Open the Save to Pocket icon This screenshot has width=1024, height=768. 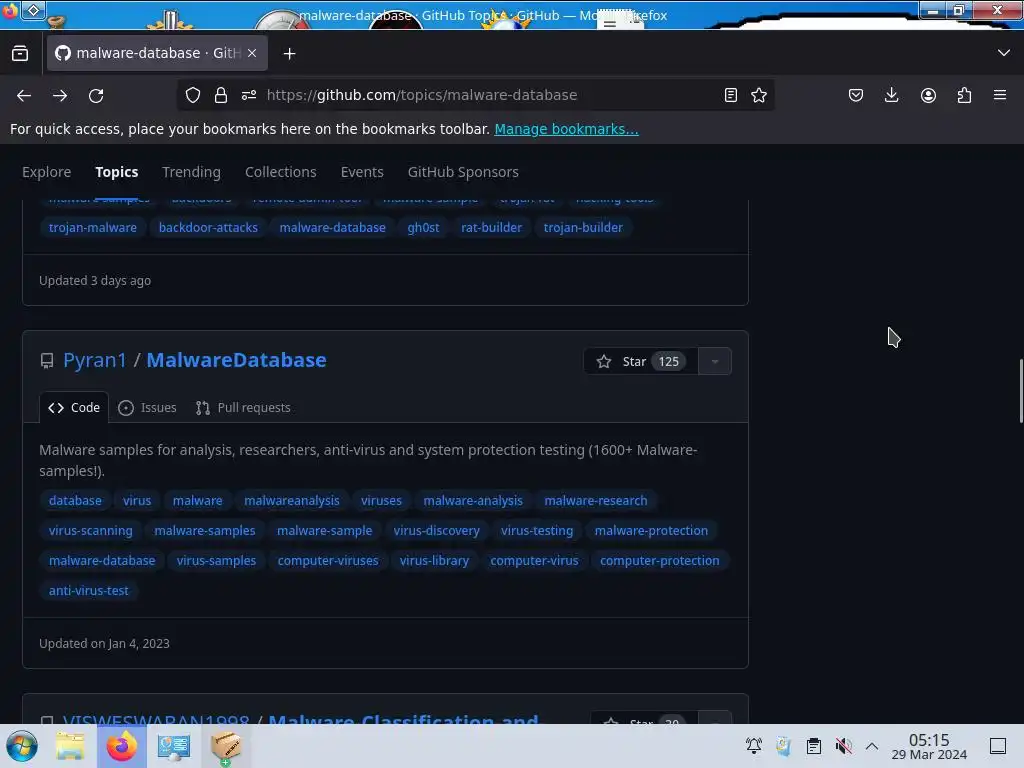coord(856,95)
